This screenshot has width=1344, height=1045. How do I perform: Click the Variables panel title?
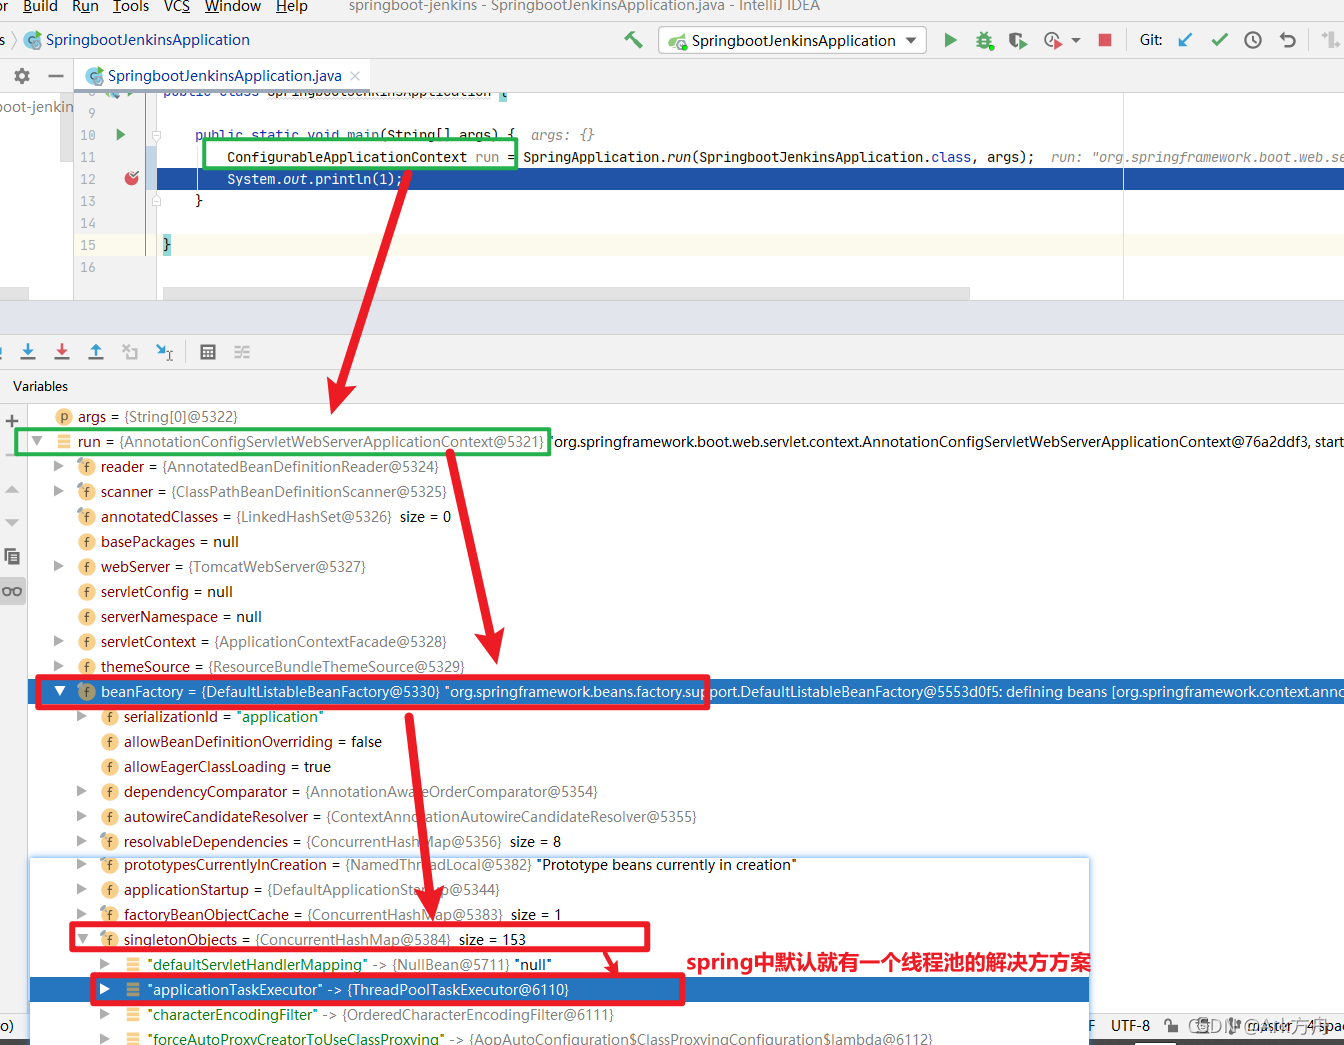click(41, 386)
